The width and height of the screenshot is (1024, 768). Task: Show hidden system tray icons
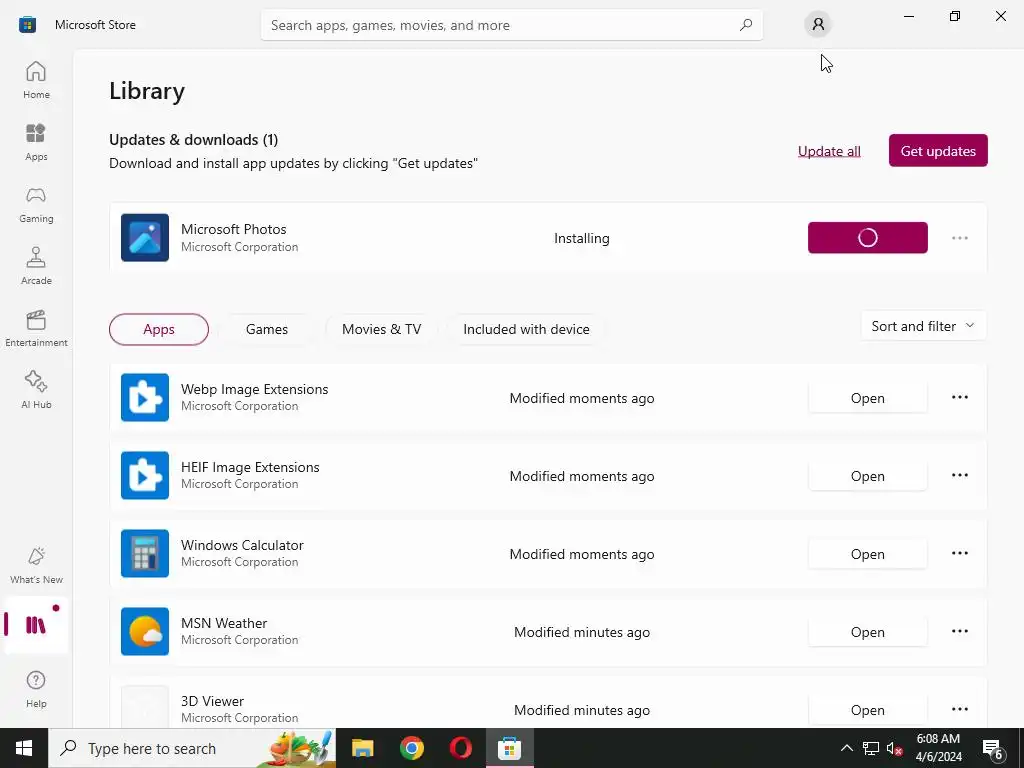click(846, 748)
